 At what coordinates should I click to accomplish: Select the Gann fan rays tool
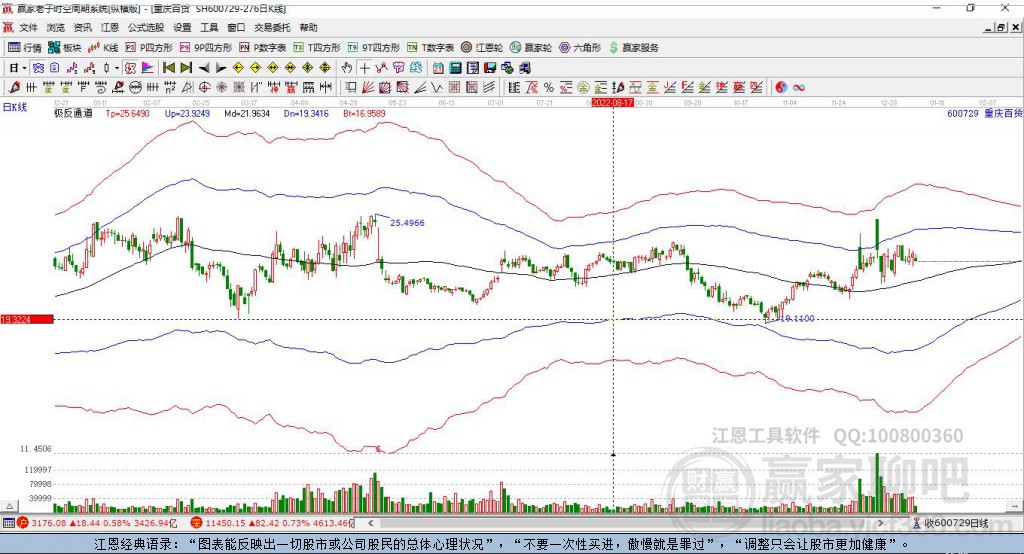click(x=368, y=88)
